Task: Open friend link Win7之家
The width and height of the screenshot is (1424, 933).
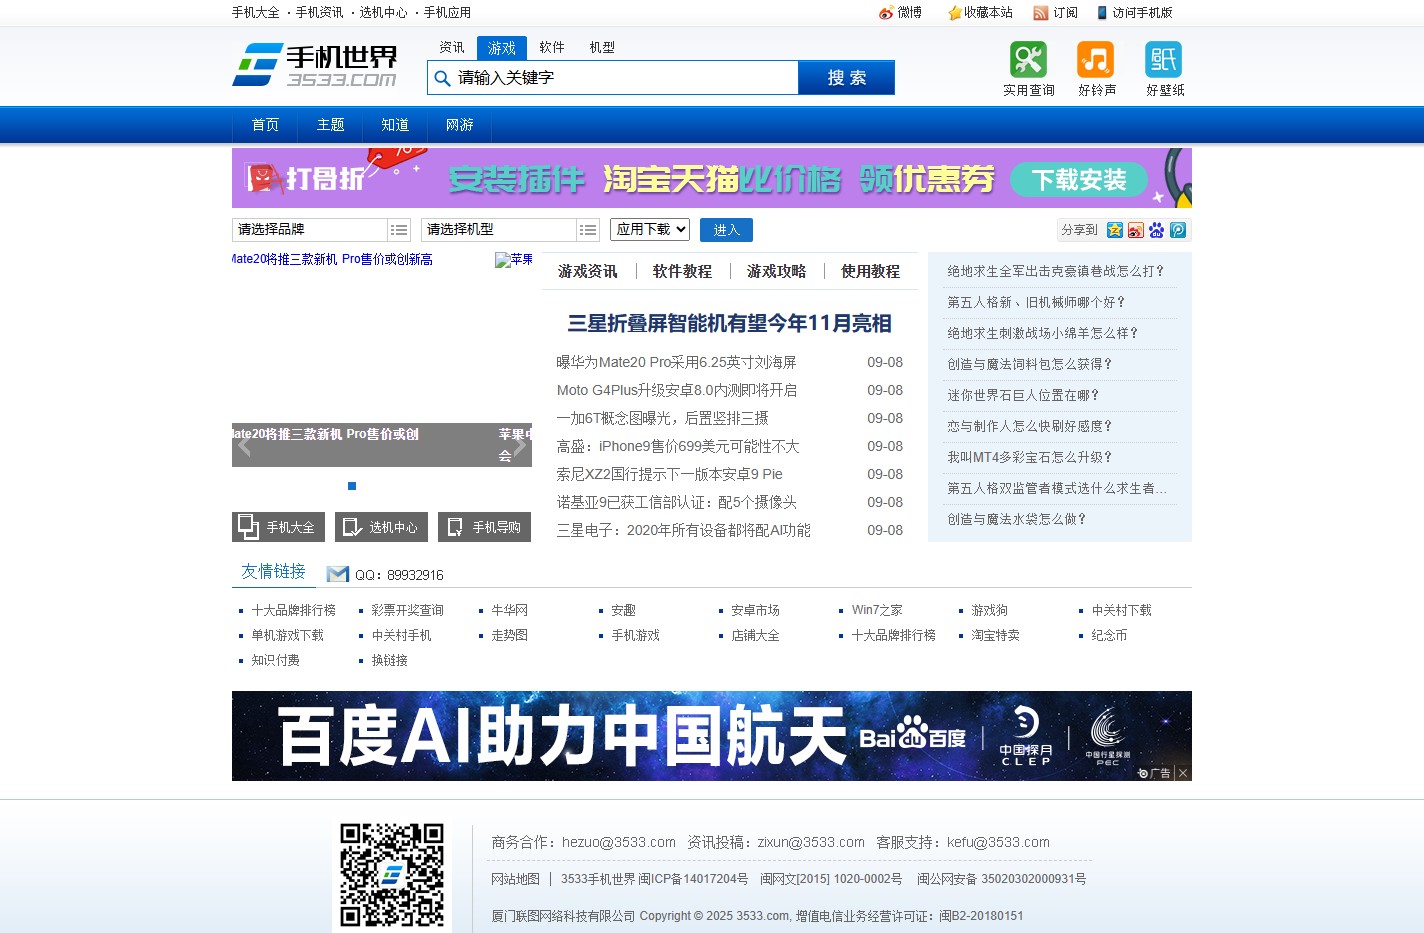Action: tap(877, 610)
